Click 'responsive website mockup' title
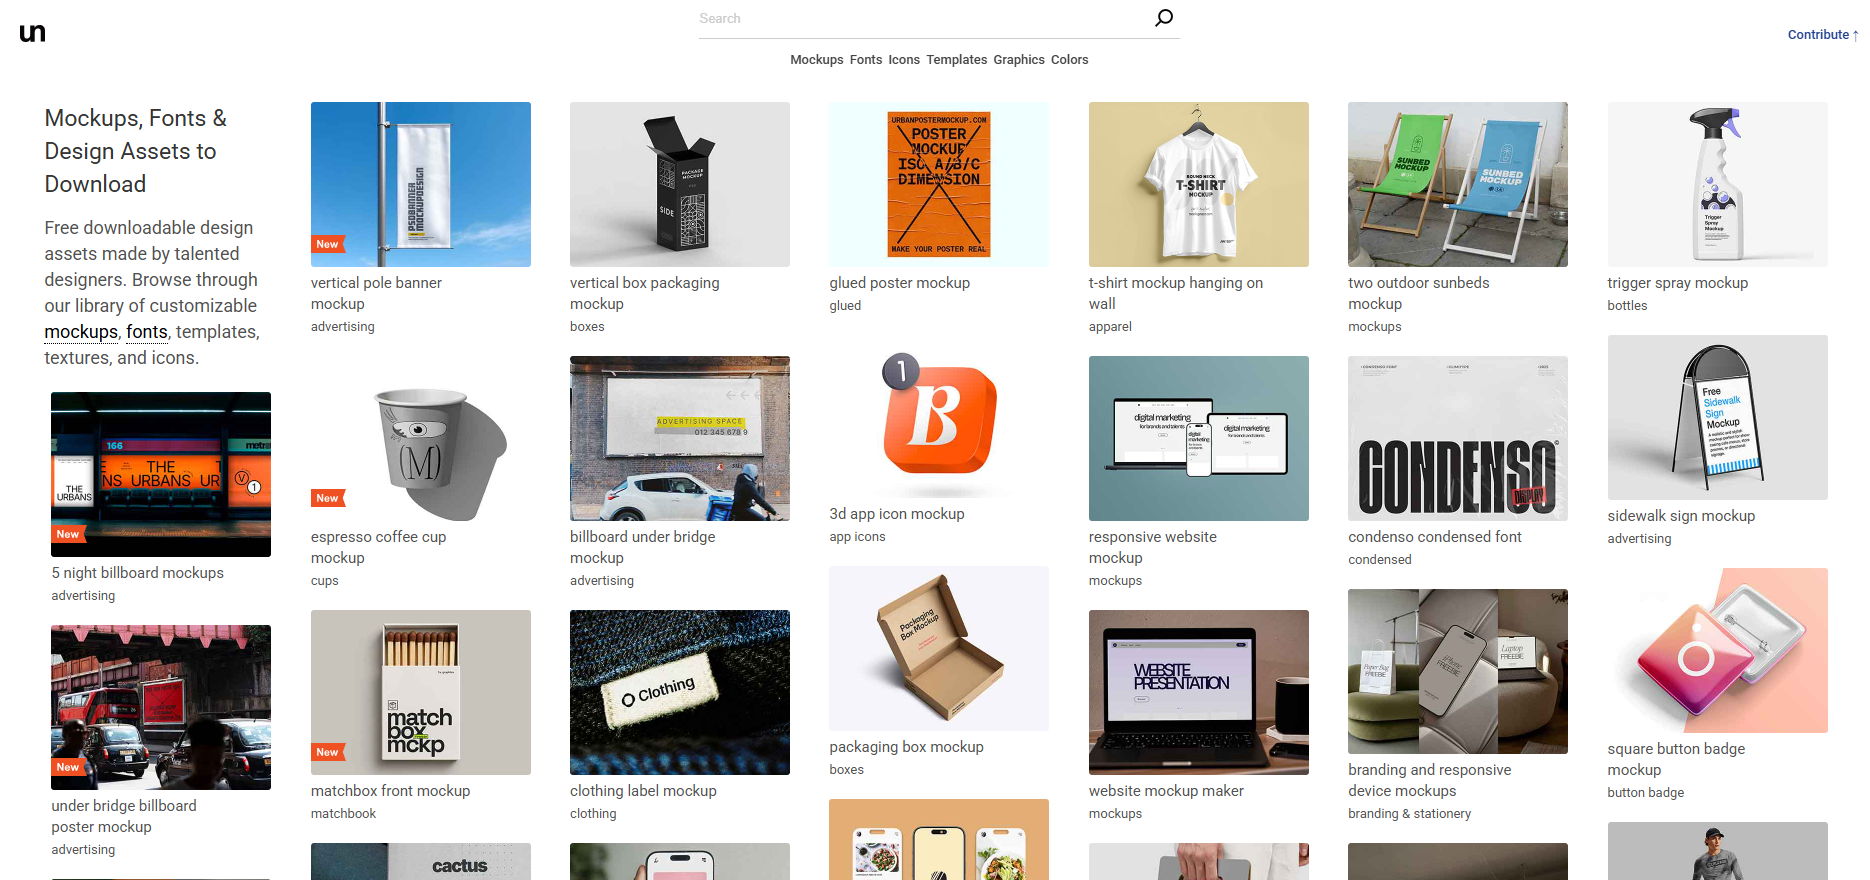 point(1153,548)
